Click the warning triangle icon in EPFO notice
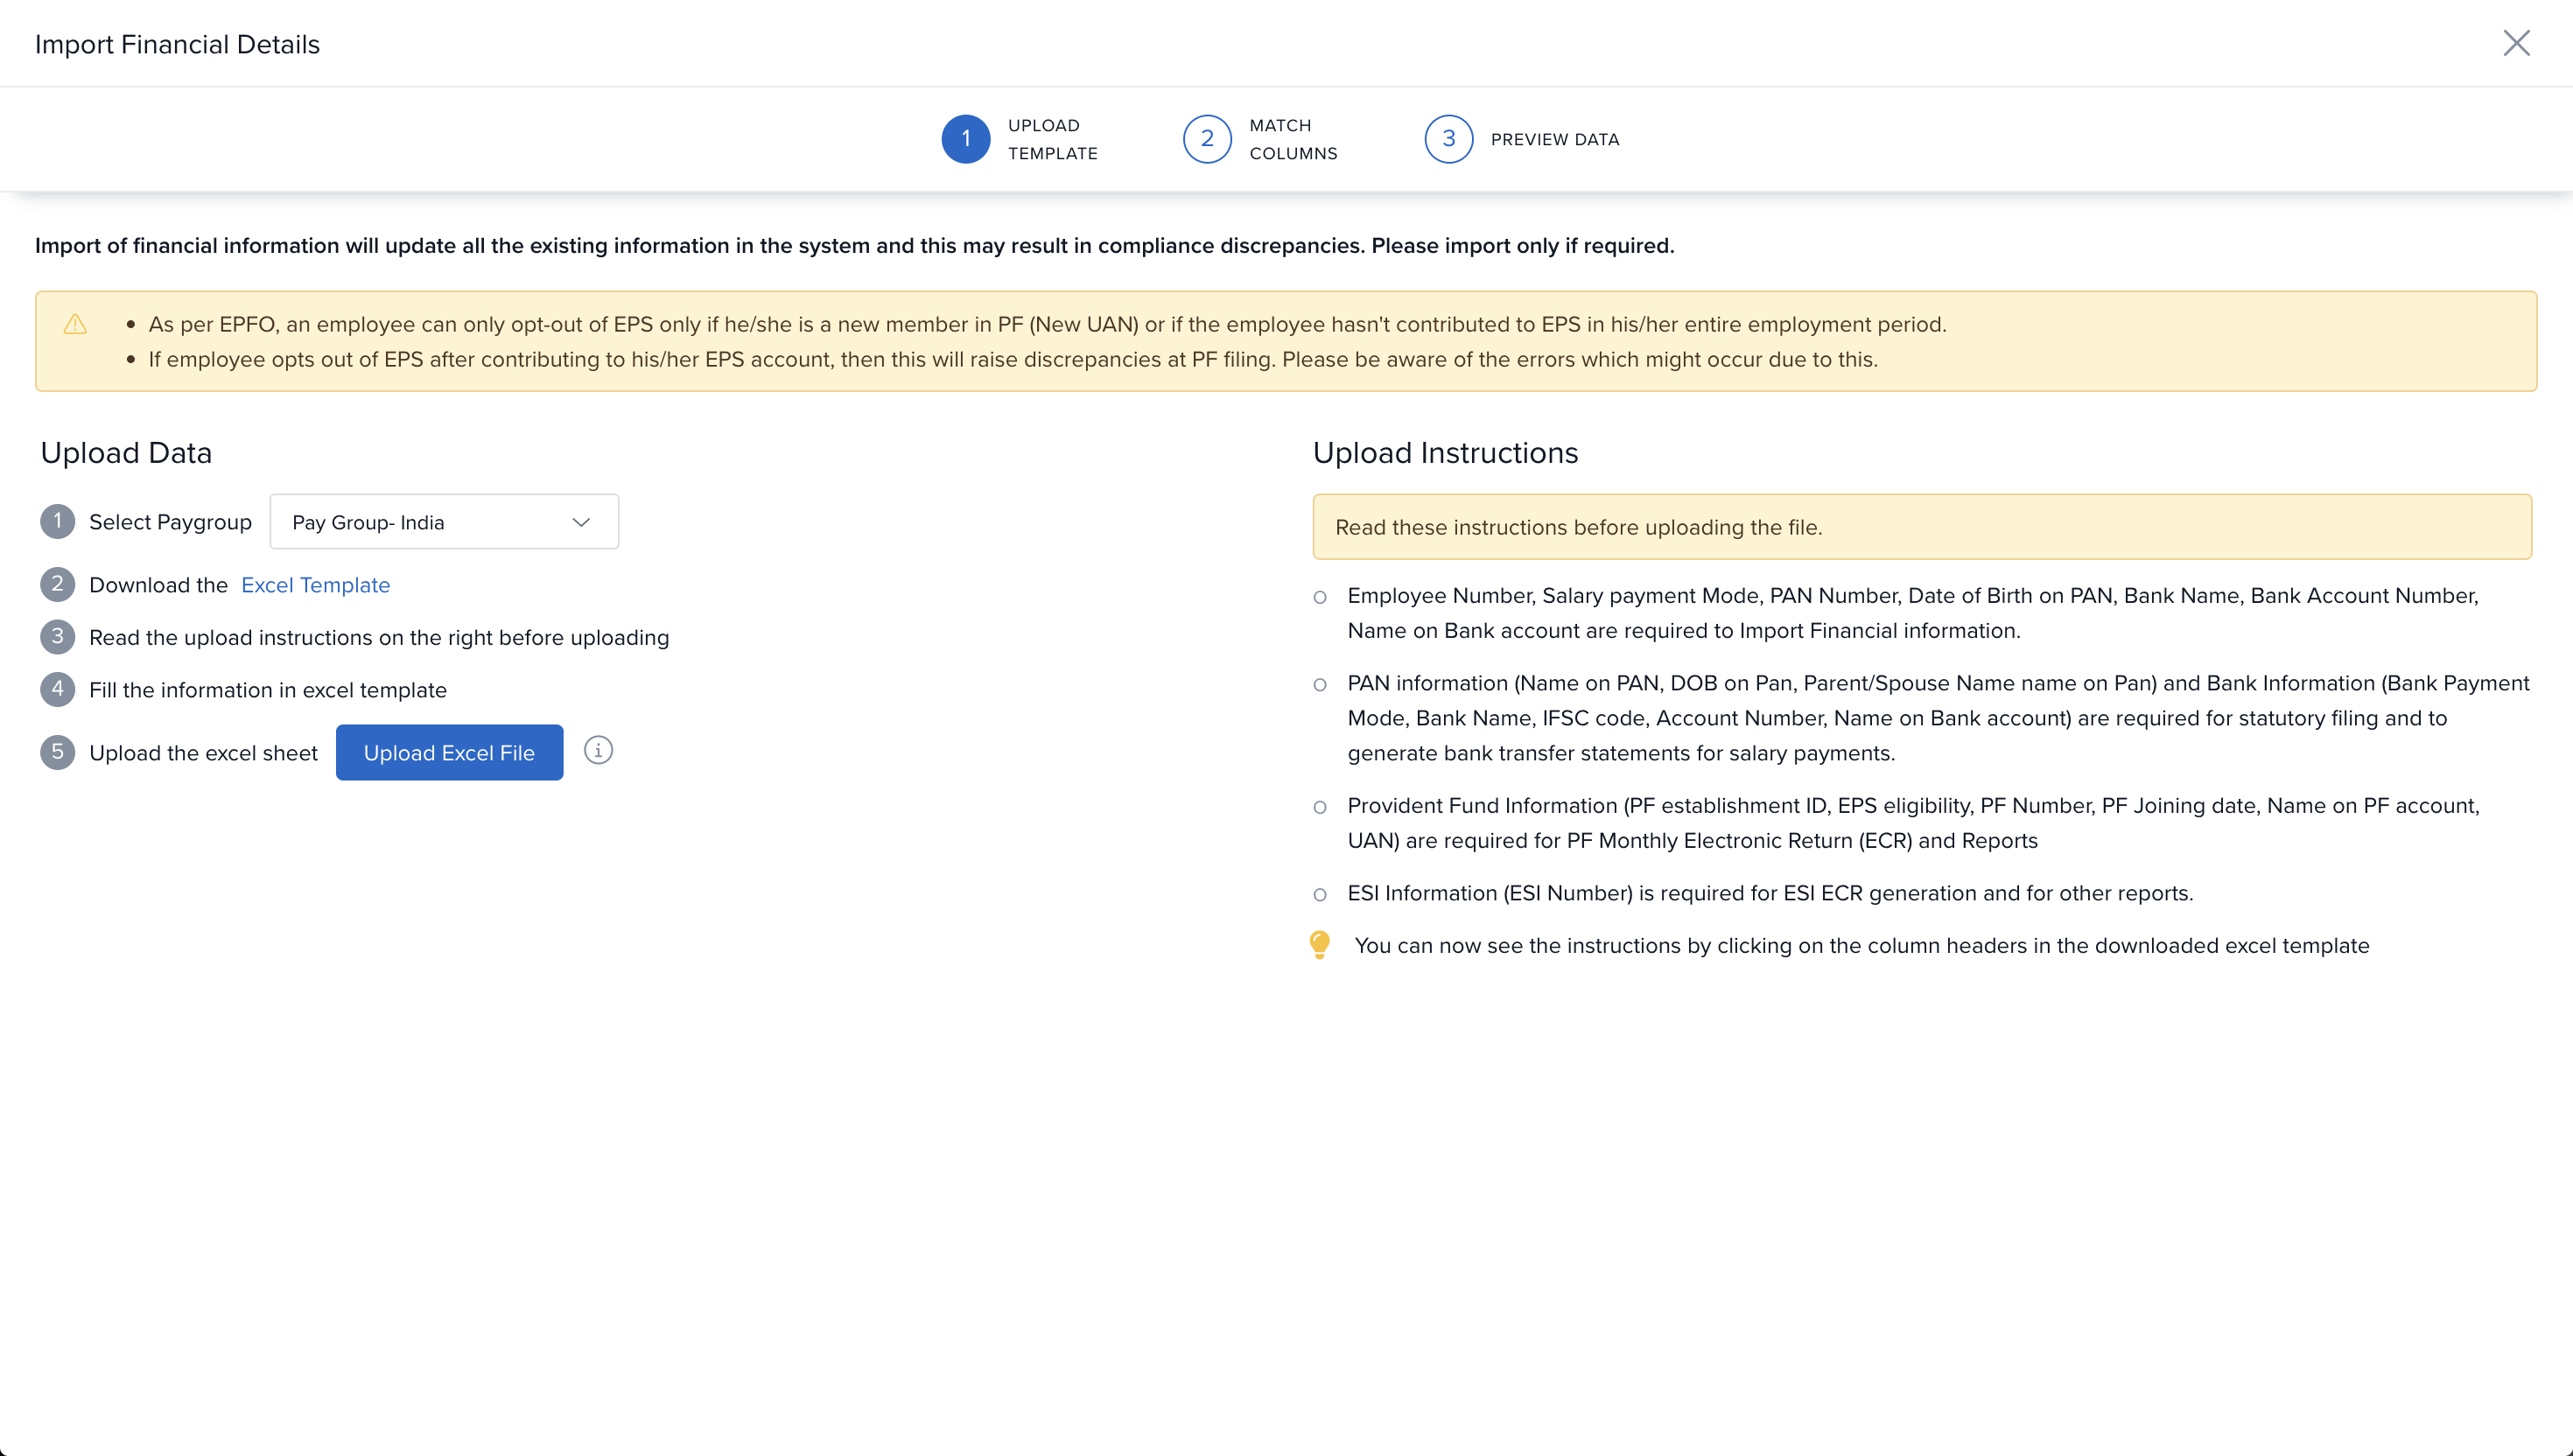This screenshot has width=2573, height=1456. coord(75,324)
